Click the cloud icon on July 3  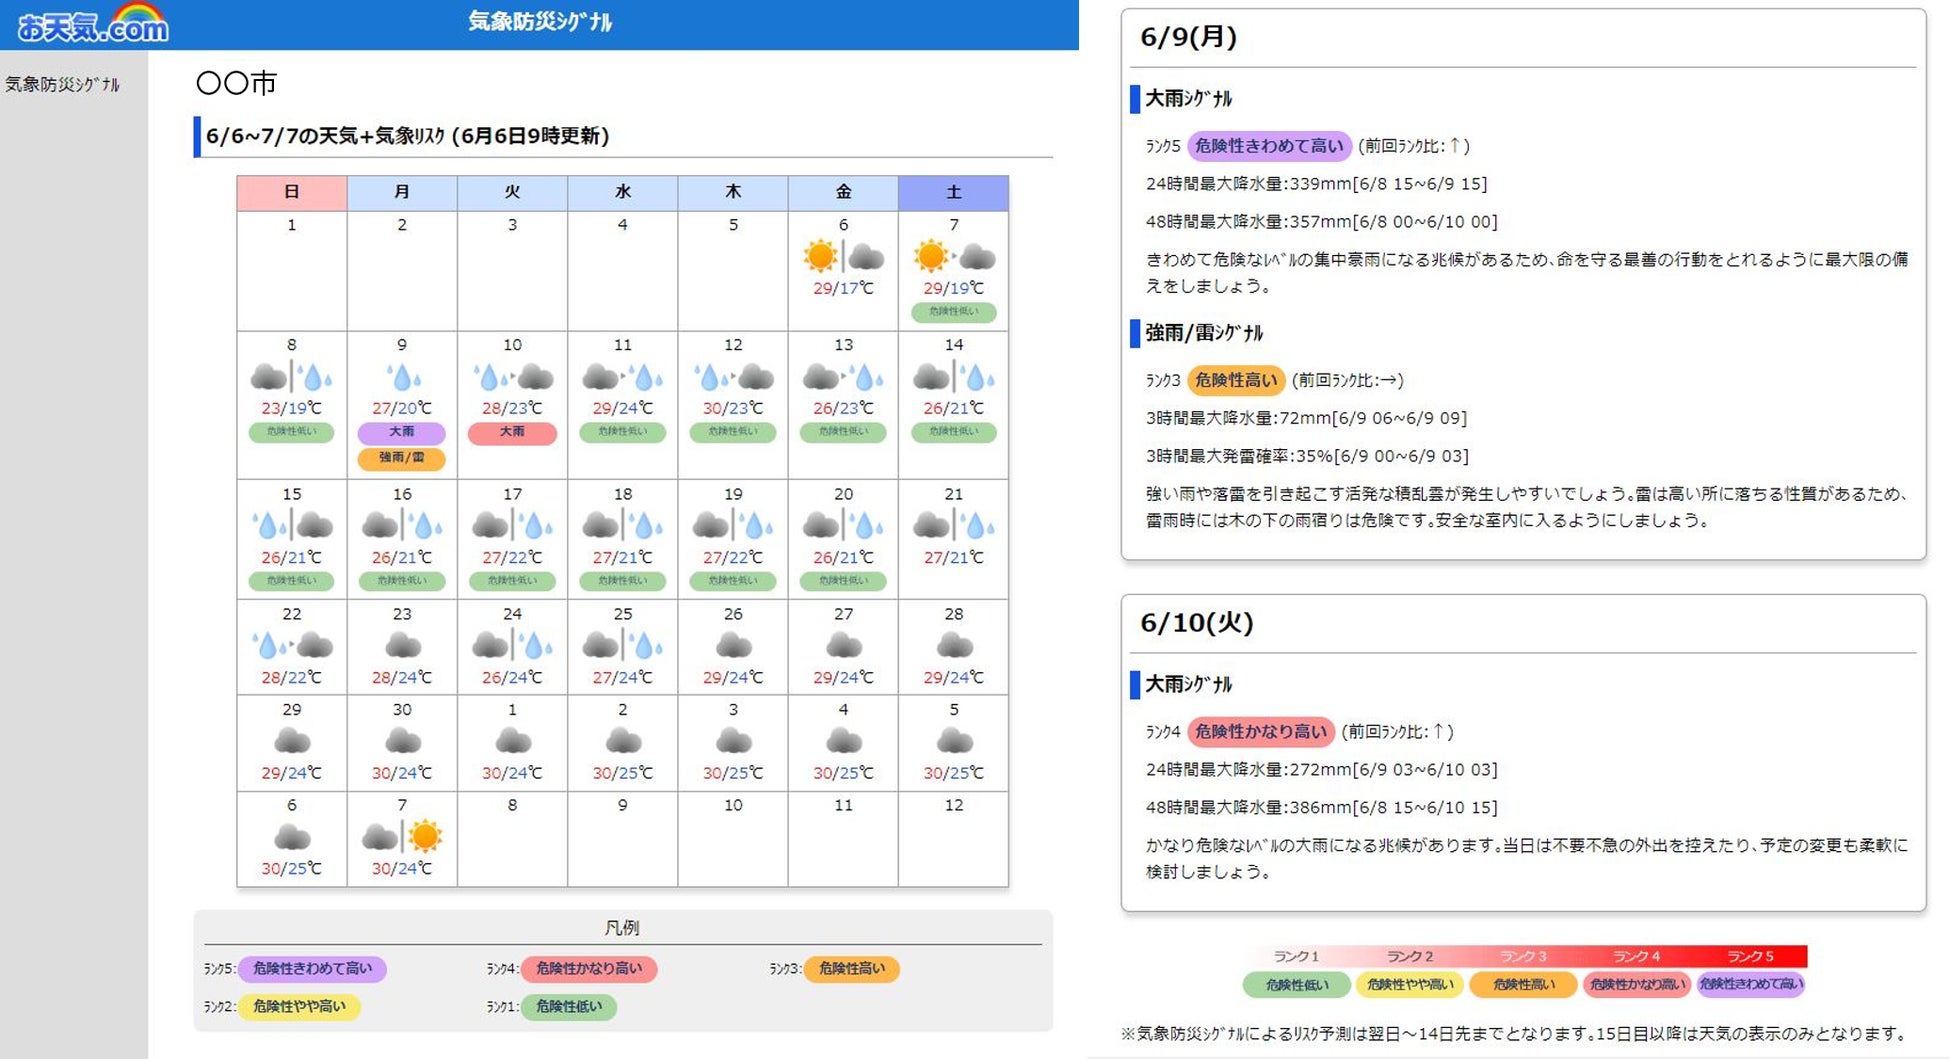point(733,741)
